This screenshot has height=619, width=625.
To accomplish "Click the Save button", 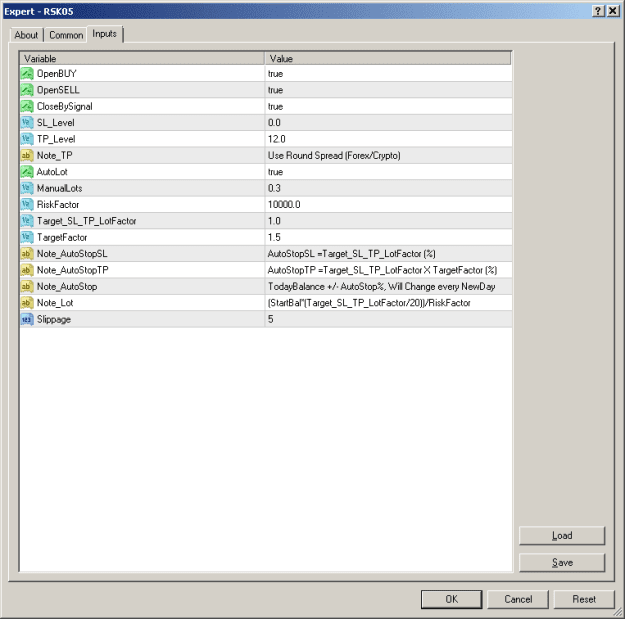I will [x=562, y=563].
